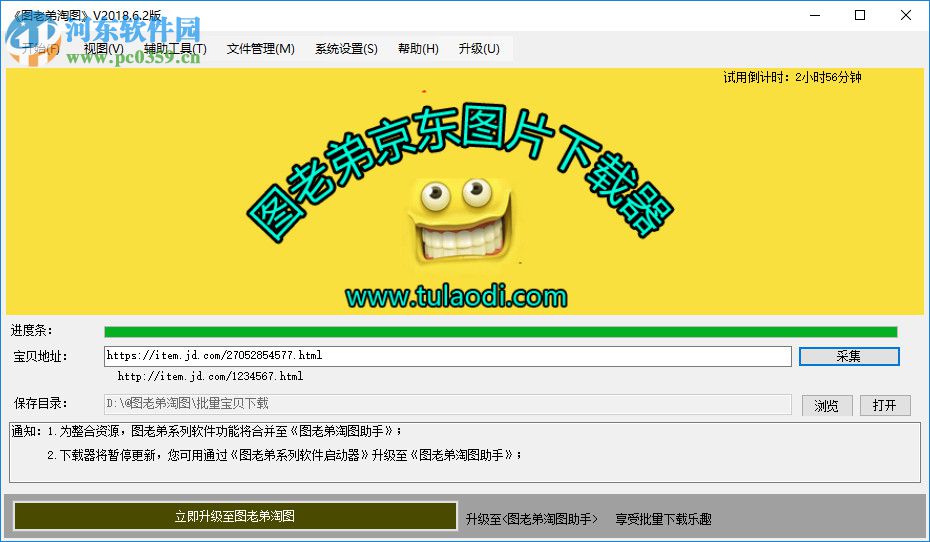Maximize the 图老弟淘图 window
930x542 pixels.
point(860,15)
